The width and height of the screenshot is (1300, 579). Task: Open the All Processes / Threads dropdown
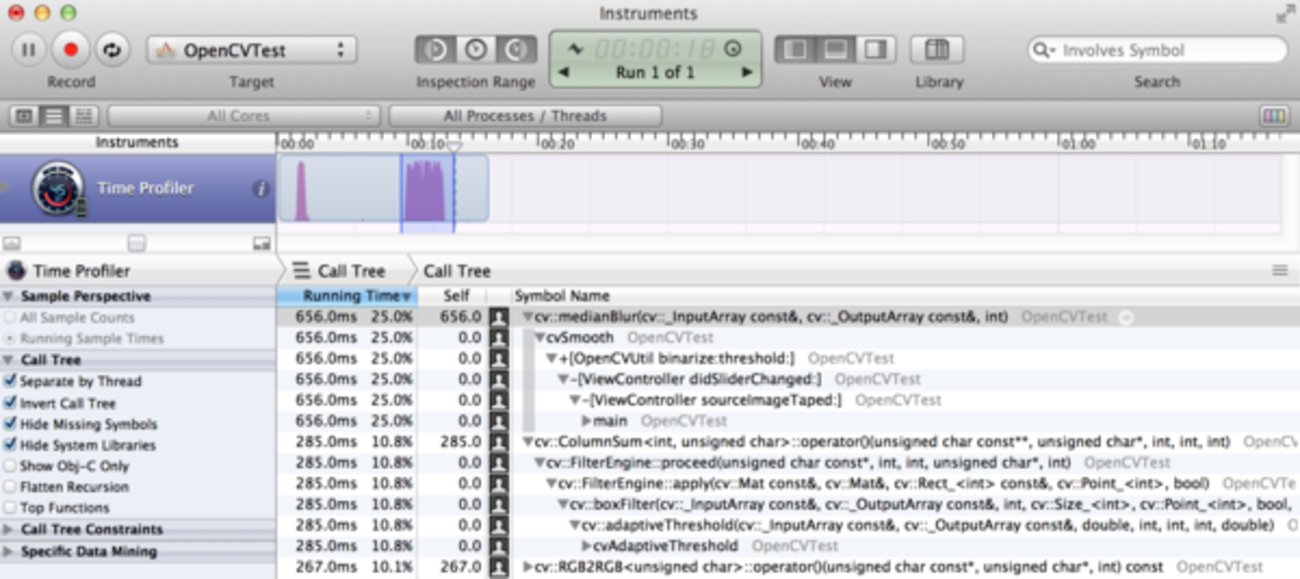tap(525, 116)
